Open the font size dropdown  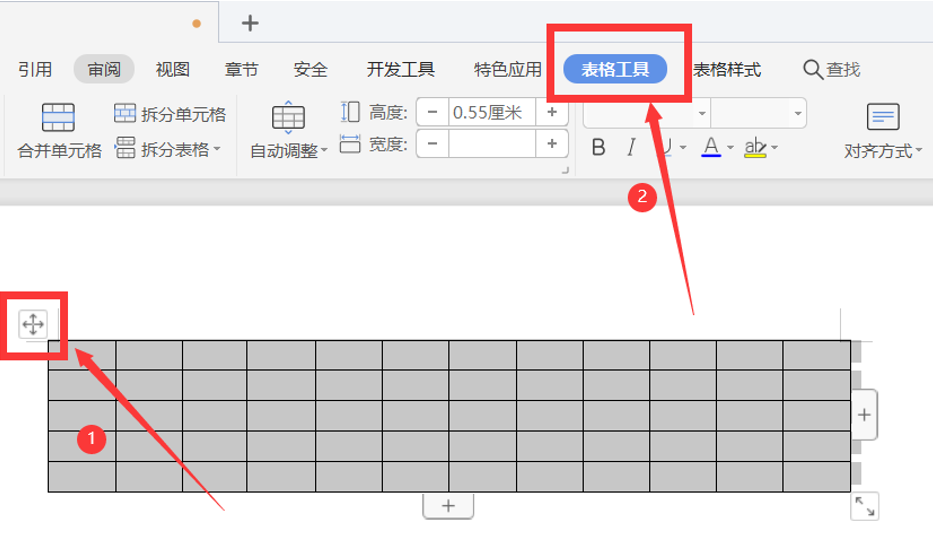tap(797, 113)
